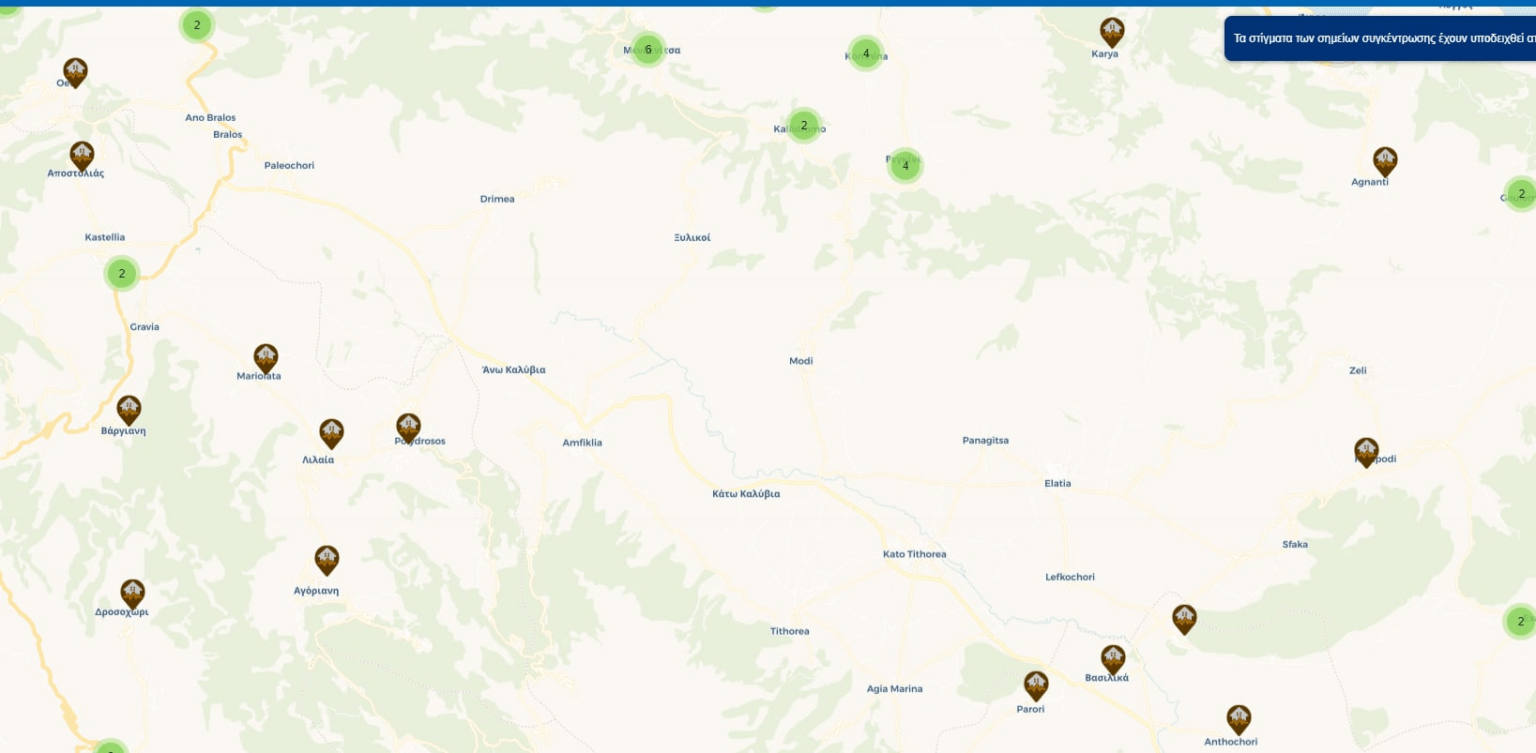Select the Karya pin marker
The image size is (1536, 753).
click(x=1112, y=32)
